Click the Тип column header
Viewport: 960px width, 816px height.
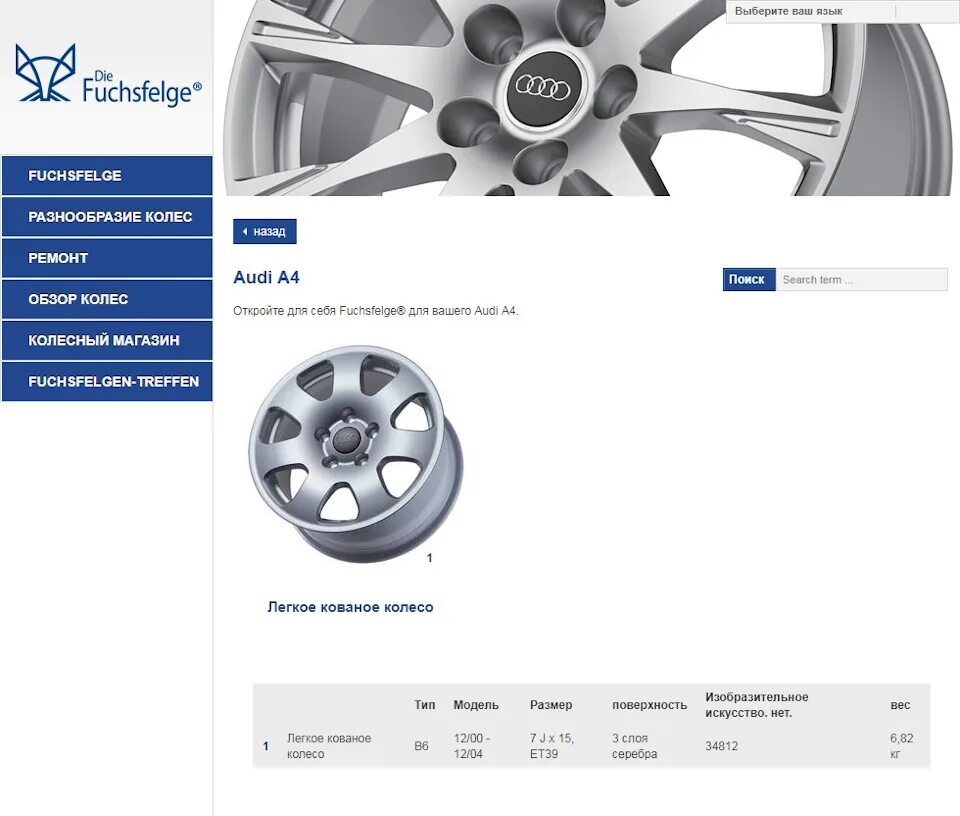click(x=424, y=705)
